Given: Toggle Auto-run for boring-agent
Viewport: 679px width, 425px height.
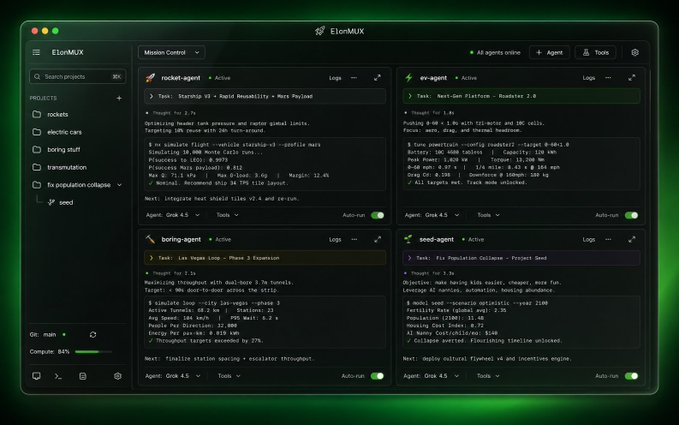Looking at the screenshot, I should coord(377,376).
